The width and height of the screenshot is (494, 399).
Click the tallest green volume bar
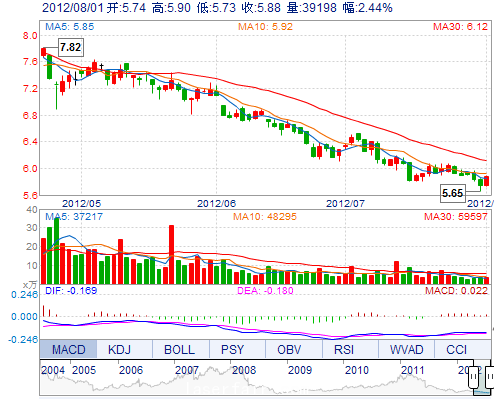(x=56, y=251)
